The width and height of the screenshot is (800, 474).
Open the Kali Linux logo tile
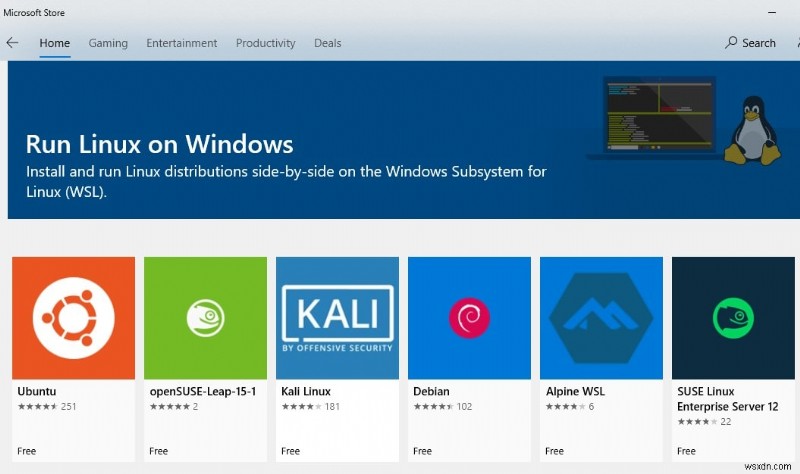pos(337,318)
